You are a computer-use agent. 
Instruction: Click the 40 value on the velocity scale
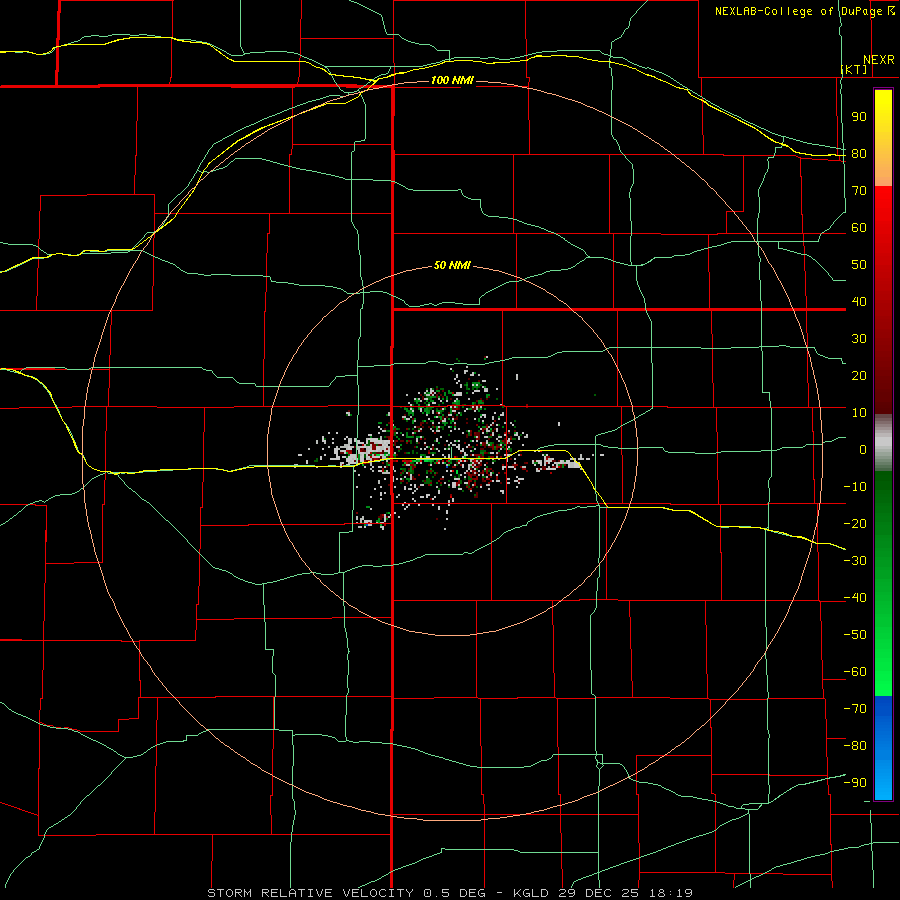pos(859,301)
